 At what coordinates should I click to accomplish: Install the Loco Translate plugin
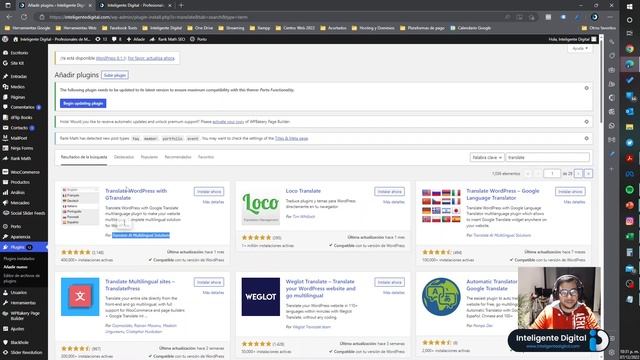[x=389, y=191]
